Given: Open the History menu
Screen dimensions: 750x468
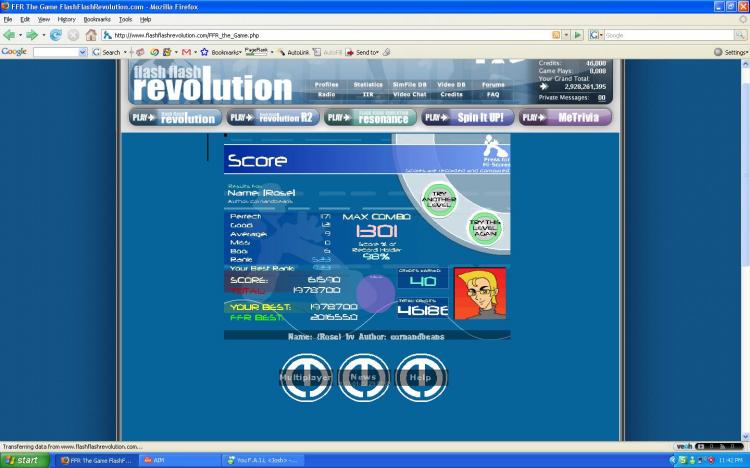Looking at the screenshot, I should (x=66, y=20).
